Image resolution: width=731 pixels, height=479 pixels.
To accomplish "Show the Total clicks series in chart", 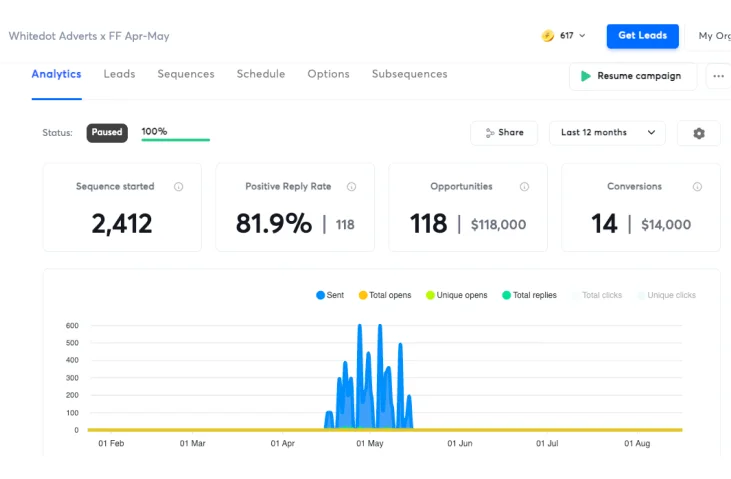I will 596,295.
